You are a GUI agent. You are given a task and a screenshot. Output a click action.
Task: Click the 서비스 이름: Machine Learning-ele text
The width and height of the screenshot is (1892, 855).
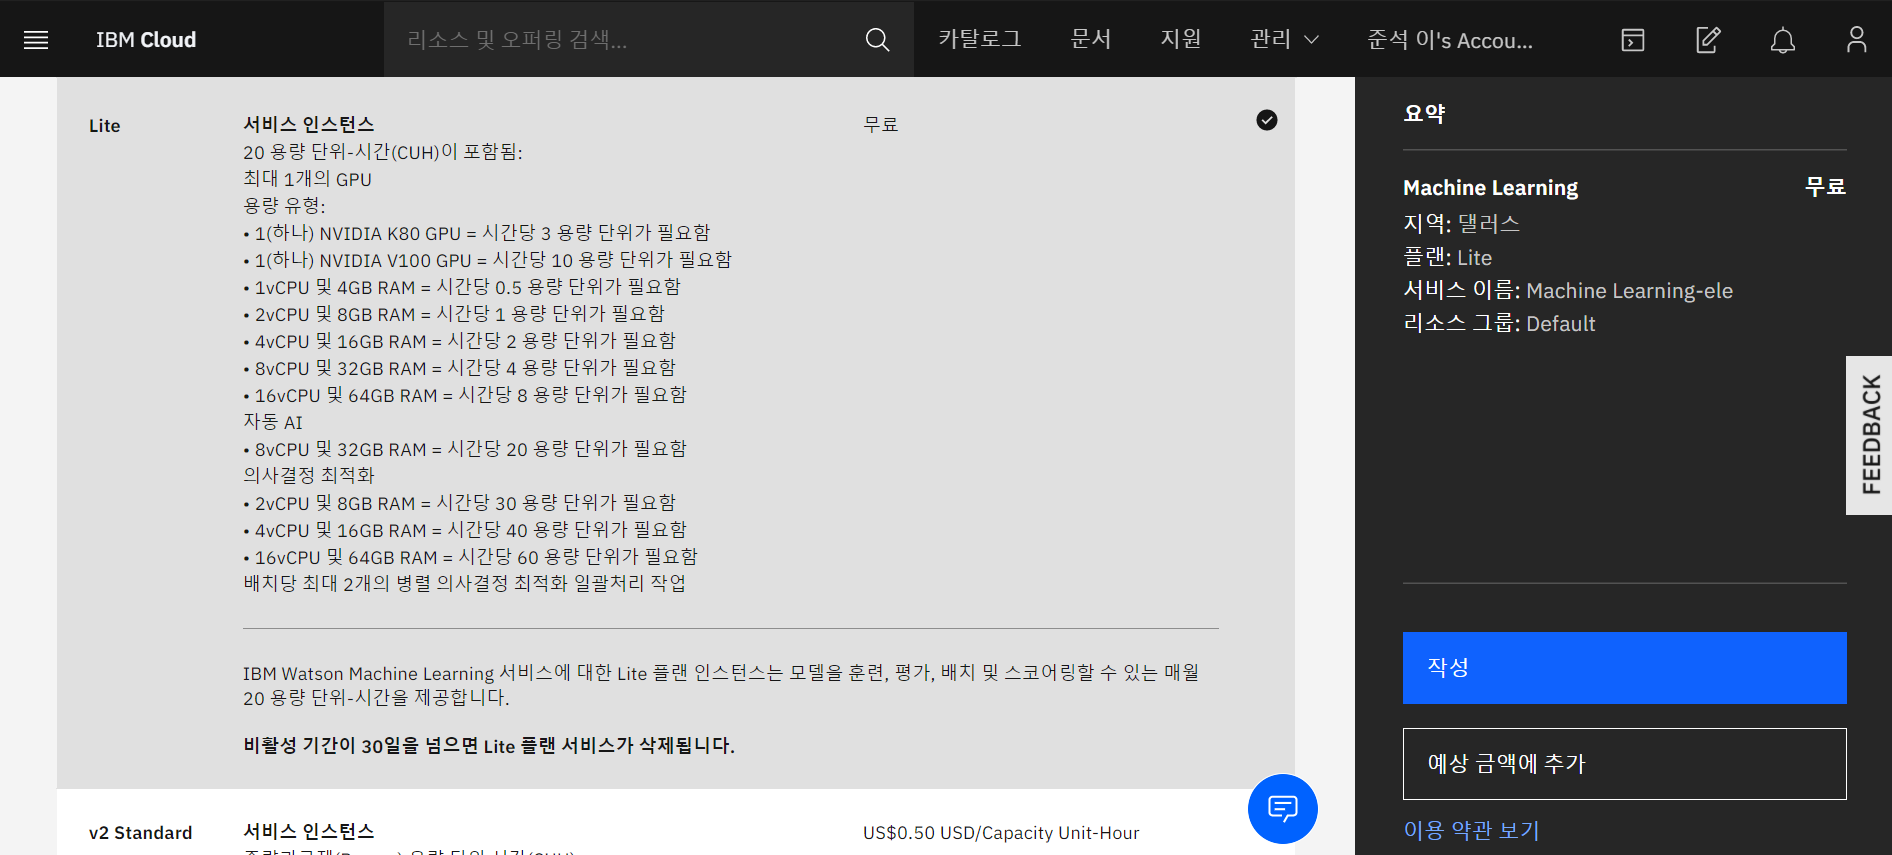pyautogui.click(x=1568, y=290)
